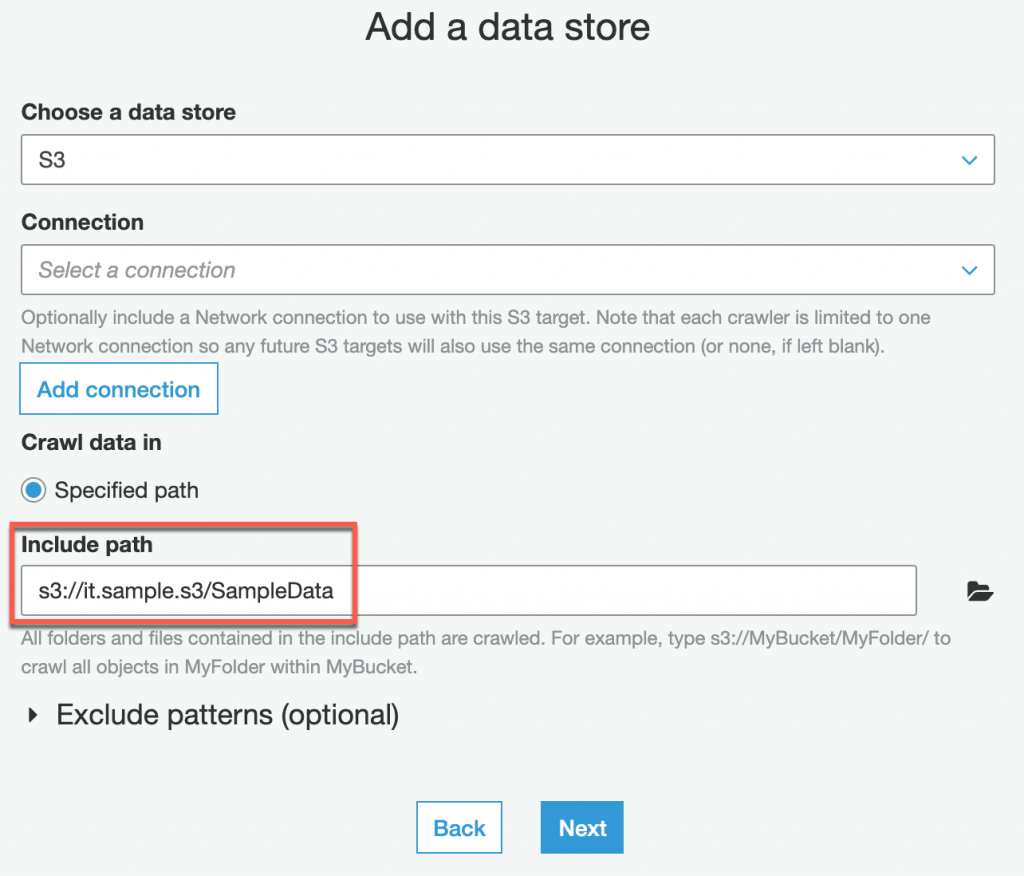Open the 'Select a connection' dropdown
Screen dimensions: 1024x876
point(507,270)
